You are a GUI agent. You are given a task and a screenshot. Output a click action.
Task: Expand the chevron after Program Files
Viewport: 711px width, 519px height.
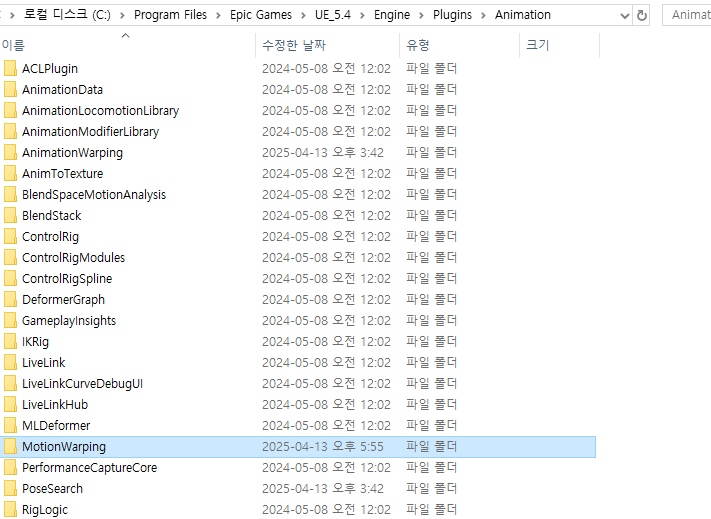click(218, 15)
